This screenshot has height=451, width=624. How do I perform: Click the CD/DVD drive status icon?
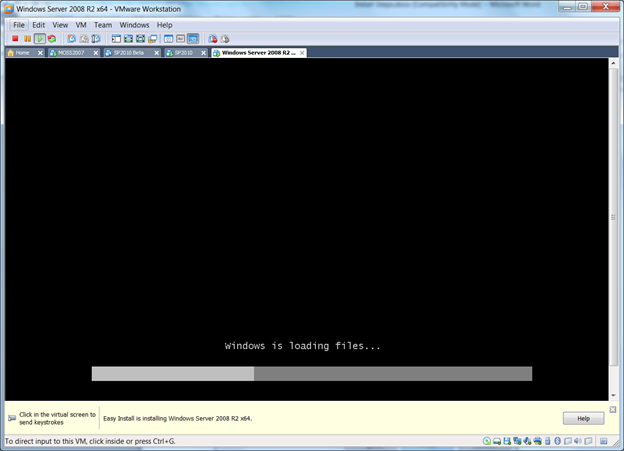pyautogui.click(x=487, y=441)
